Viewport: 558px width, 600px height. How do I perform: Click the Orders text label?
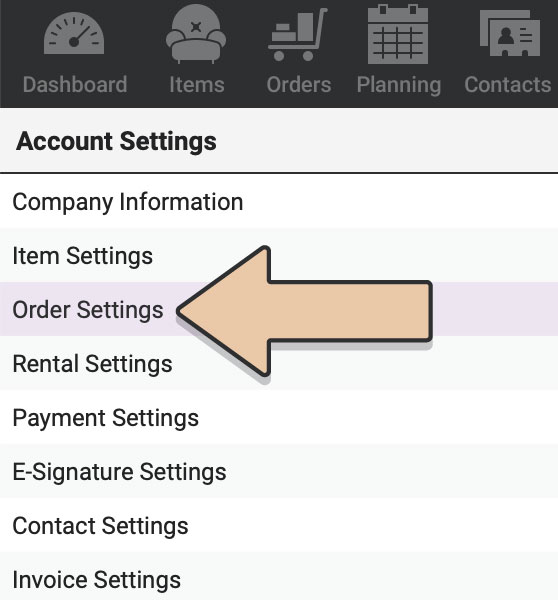[x=299, y=85]
